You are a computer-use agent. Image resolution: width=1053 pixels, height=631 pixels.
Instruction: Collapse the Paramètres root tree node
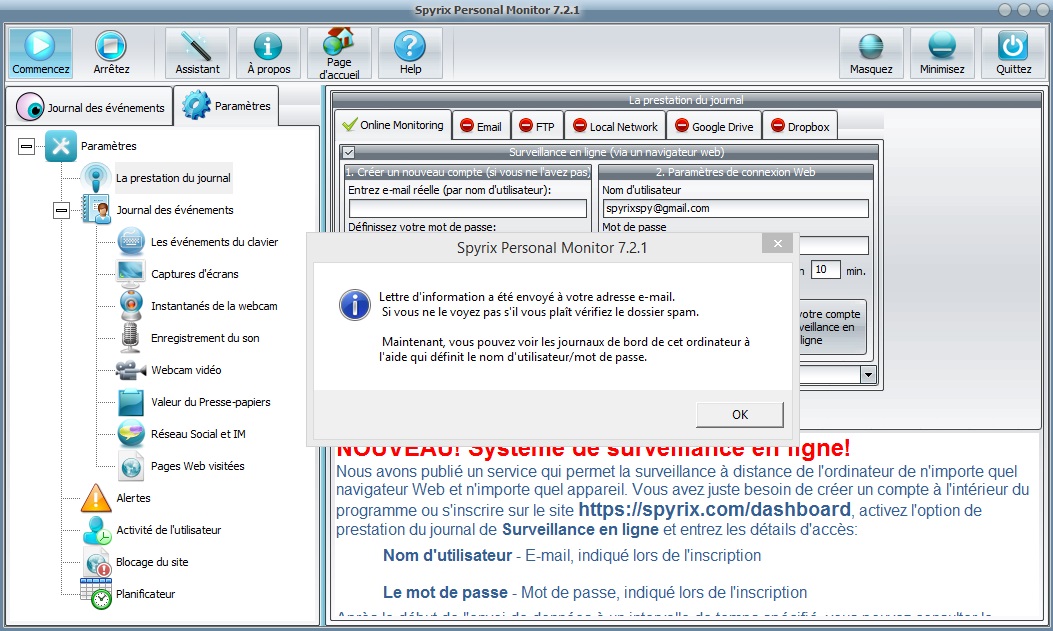(26, 146)
